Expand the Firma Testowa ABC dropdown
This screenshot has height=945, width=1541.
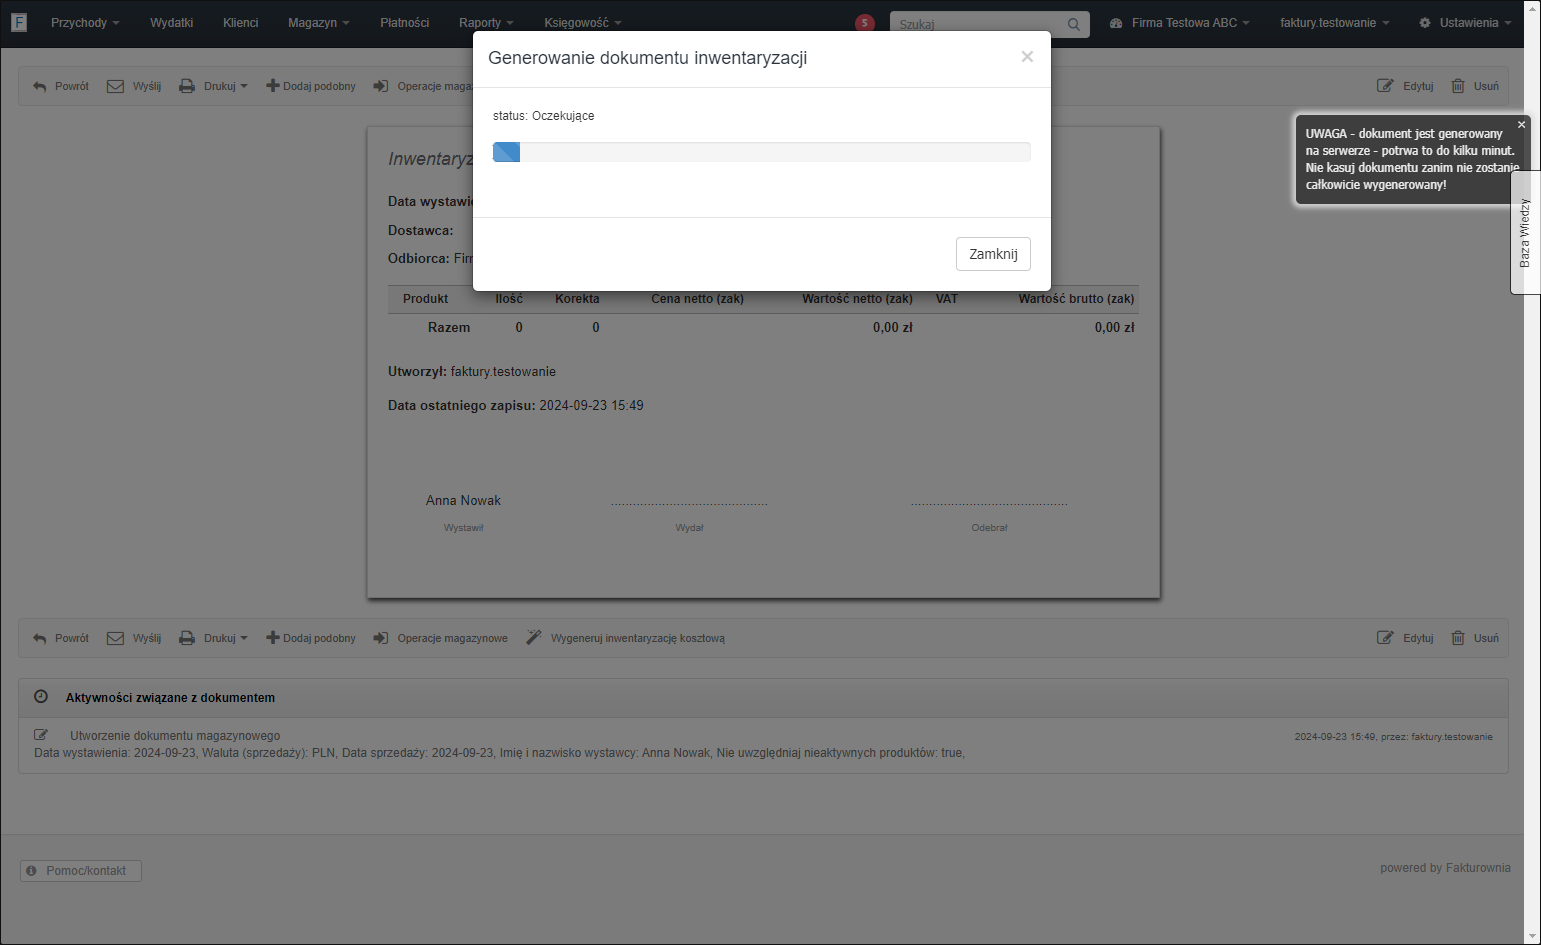(1180, 23)
